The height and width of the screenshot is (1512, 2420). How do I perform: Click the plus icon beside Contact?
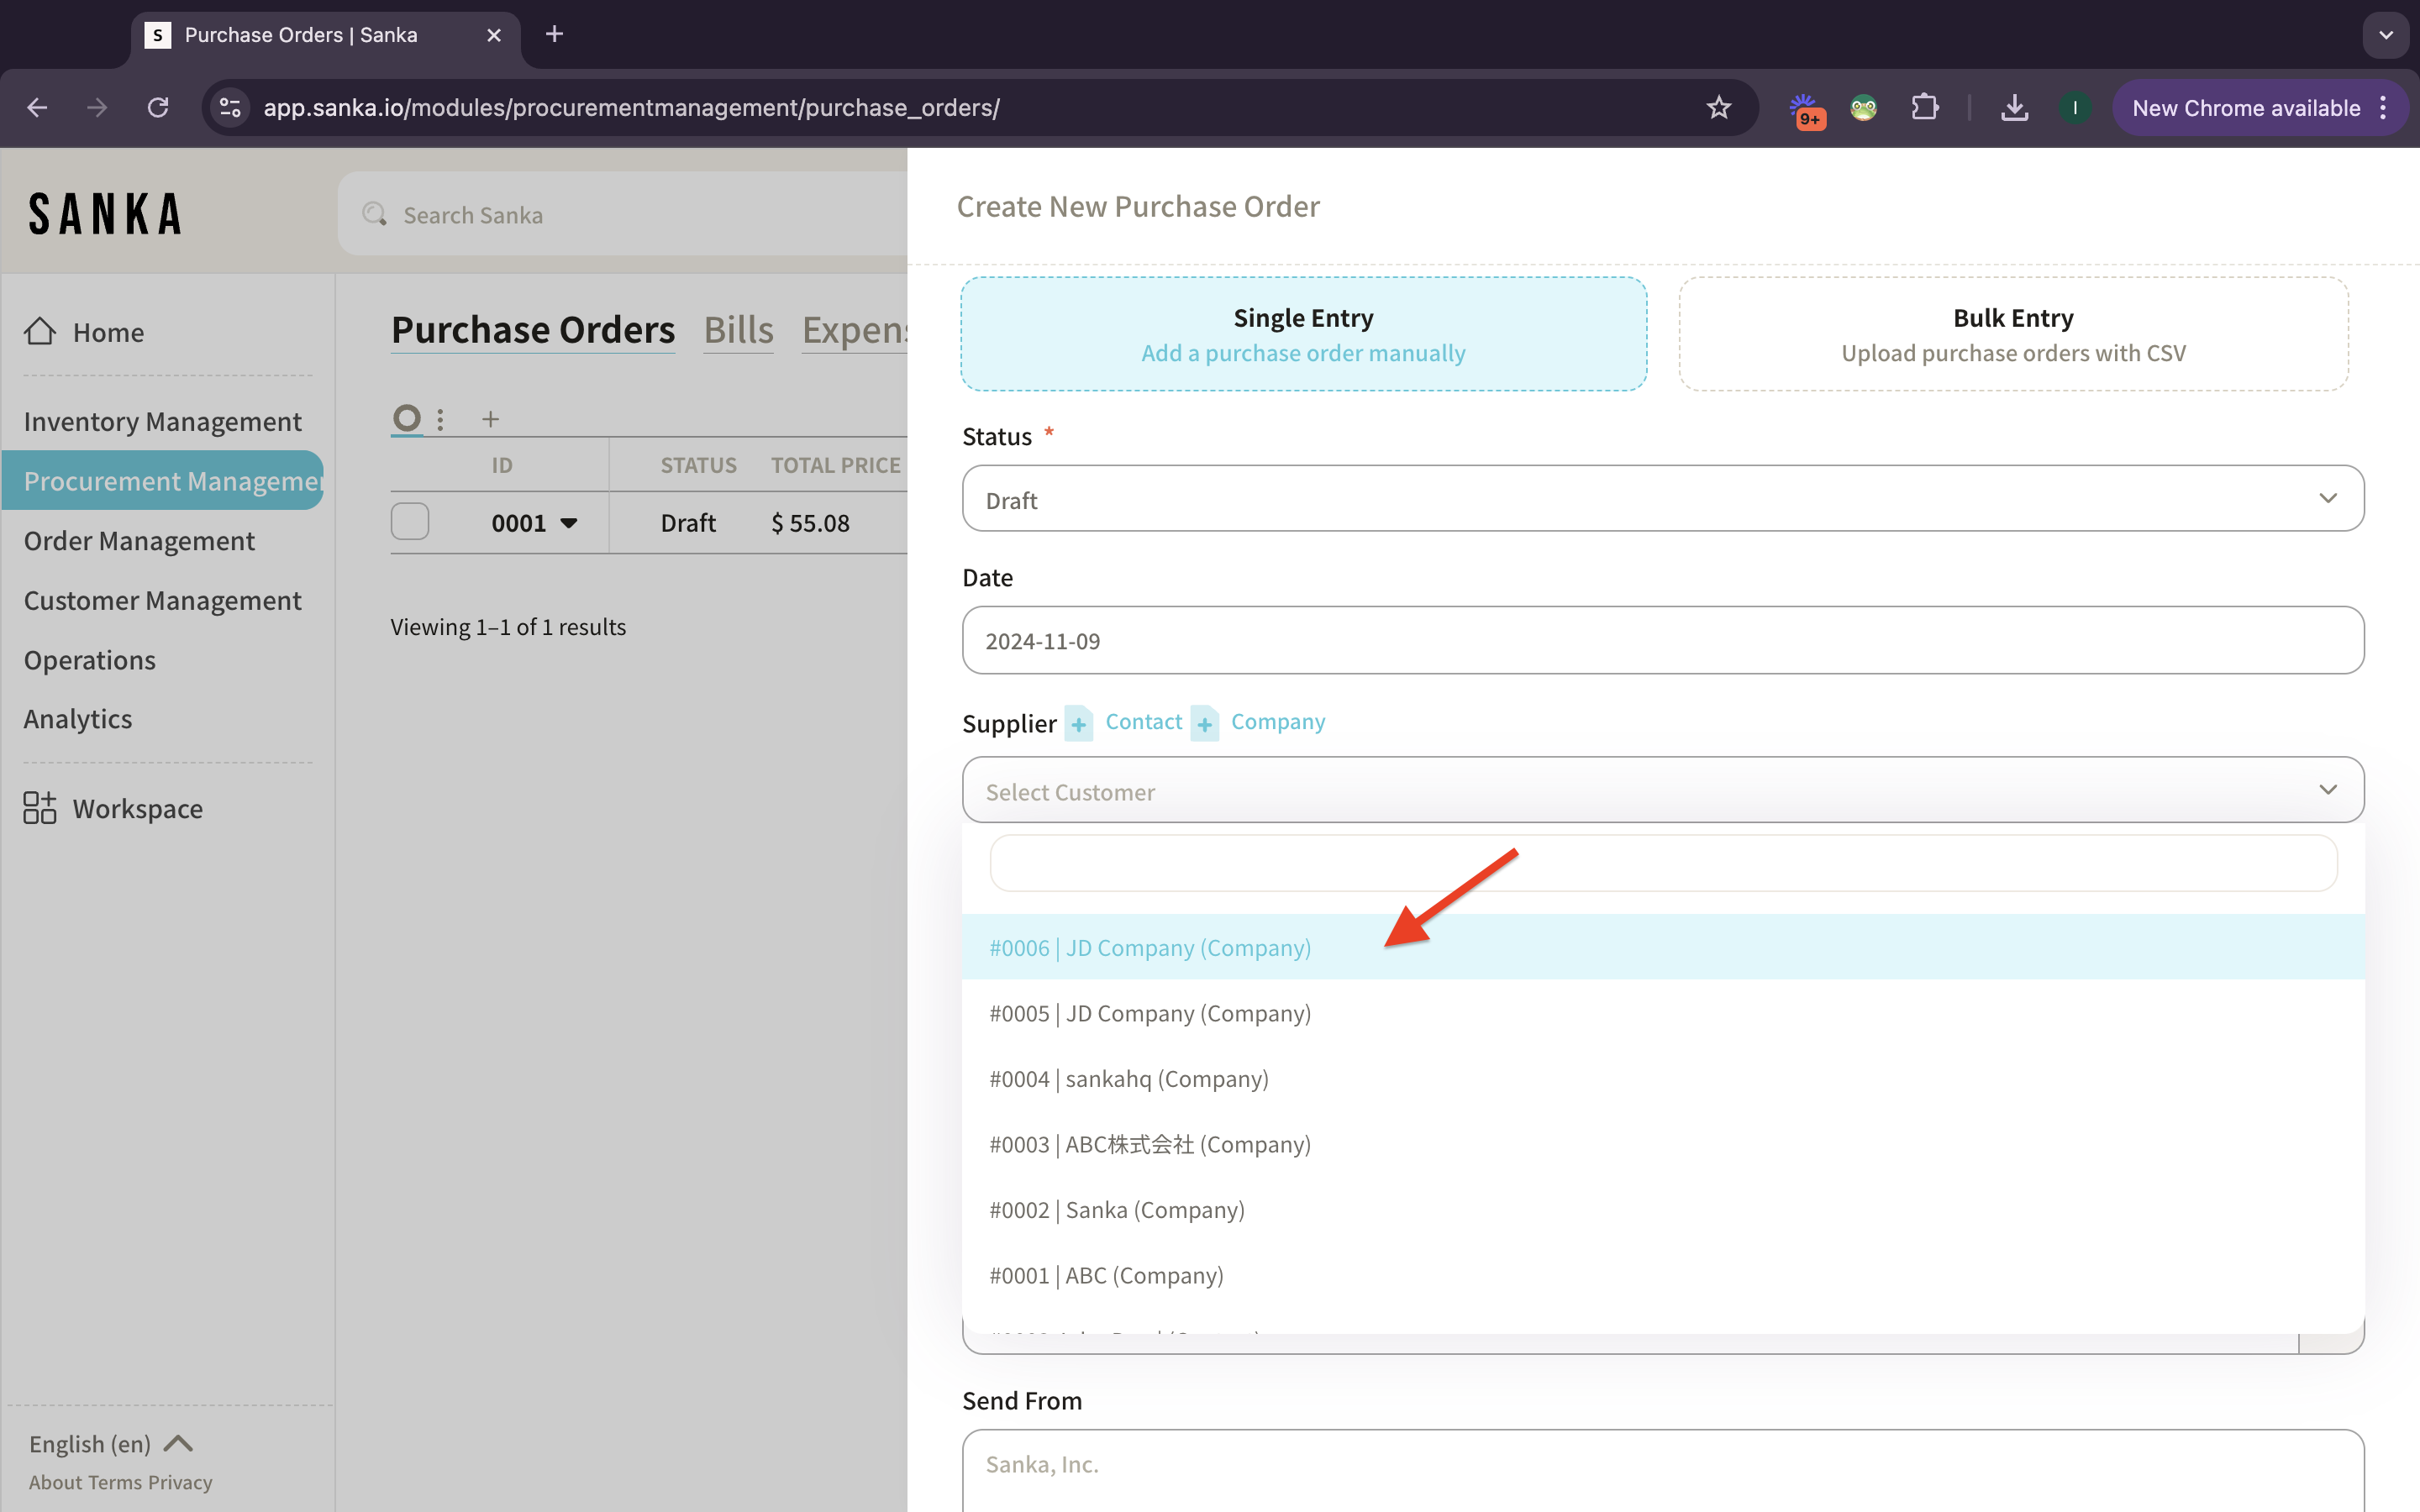pos(1078,723)
